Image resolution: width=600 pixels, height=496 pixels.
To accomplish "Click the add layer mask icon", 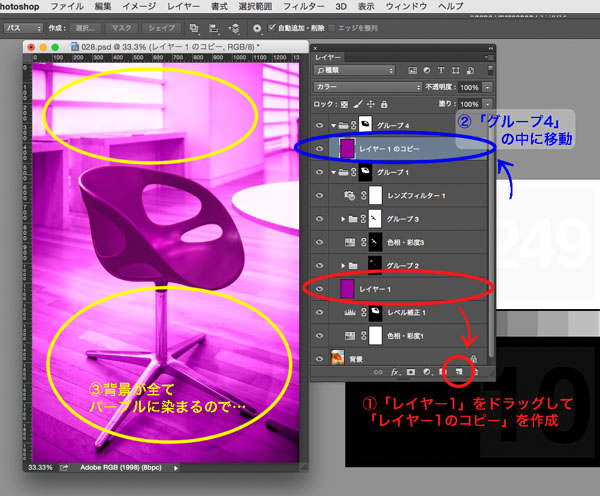I will [412, 371].
